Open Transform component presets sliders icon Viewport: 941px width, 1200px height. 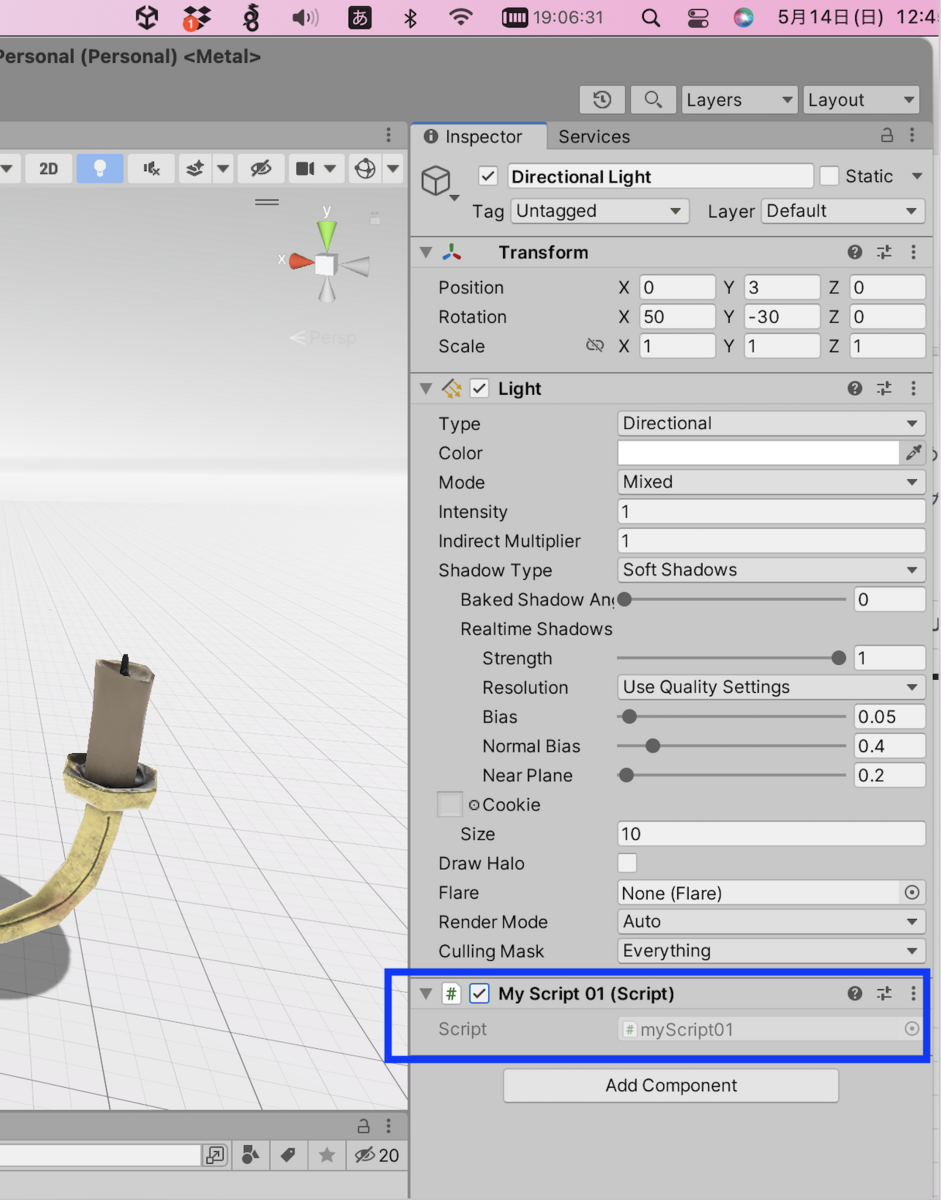coord(884,252)
